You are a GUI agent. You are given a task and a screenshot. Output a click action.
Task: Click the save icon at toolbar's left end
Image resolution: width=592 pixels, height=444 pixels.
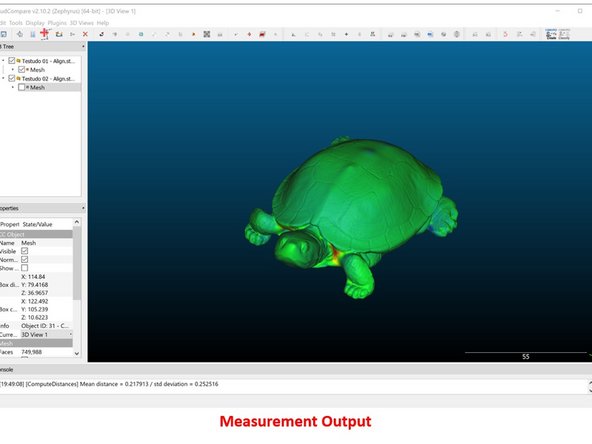(x=3, y=34)
